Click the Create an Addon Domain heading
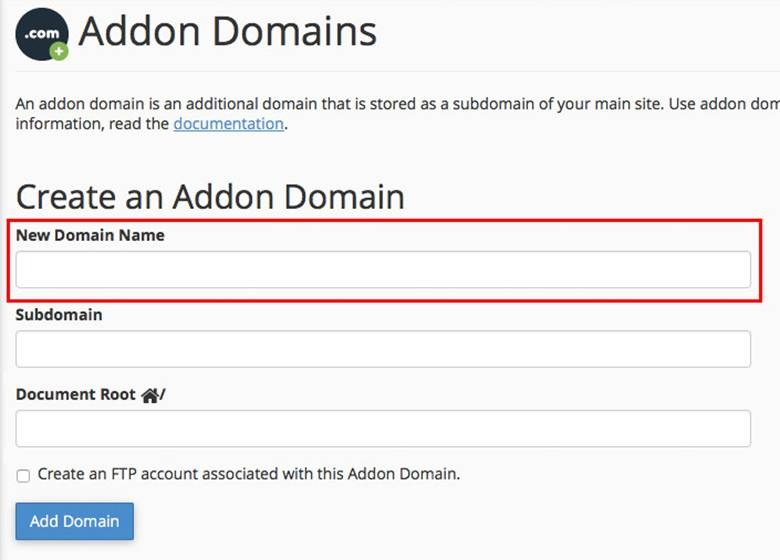Viewport: 780px width, 560px height. click(210, 196)
